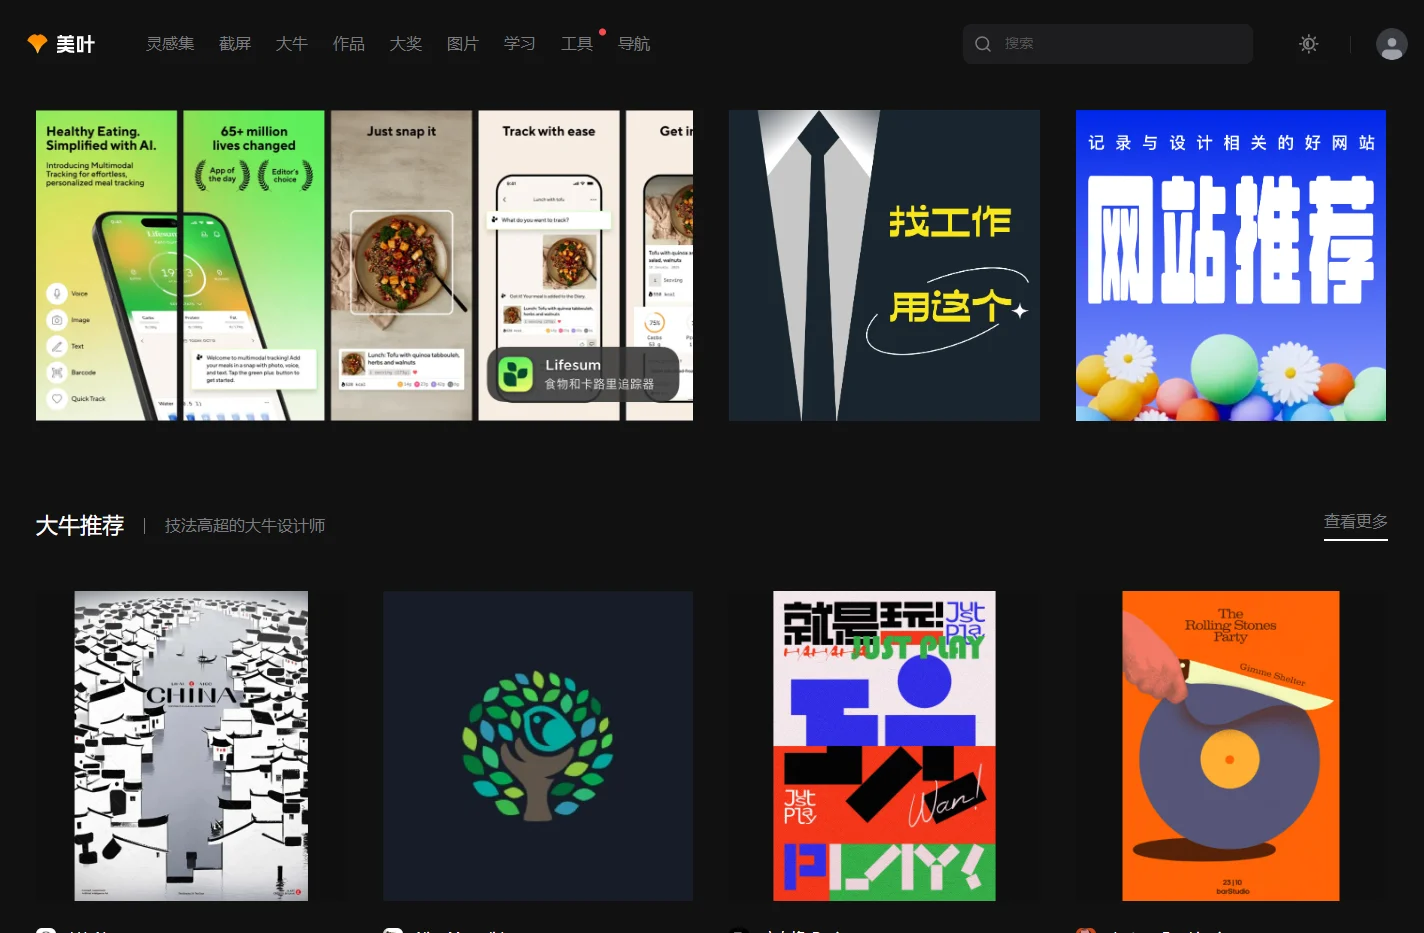Open the 灵感集 menu item
1424x933 pixels.
tap(170, 44)
